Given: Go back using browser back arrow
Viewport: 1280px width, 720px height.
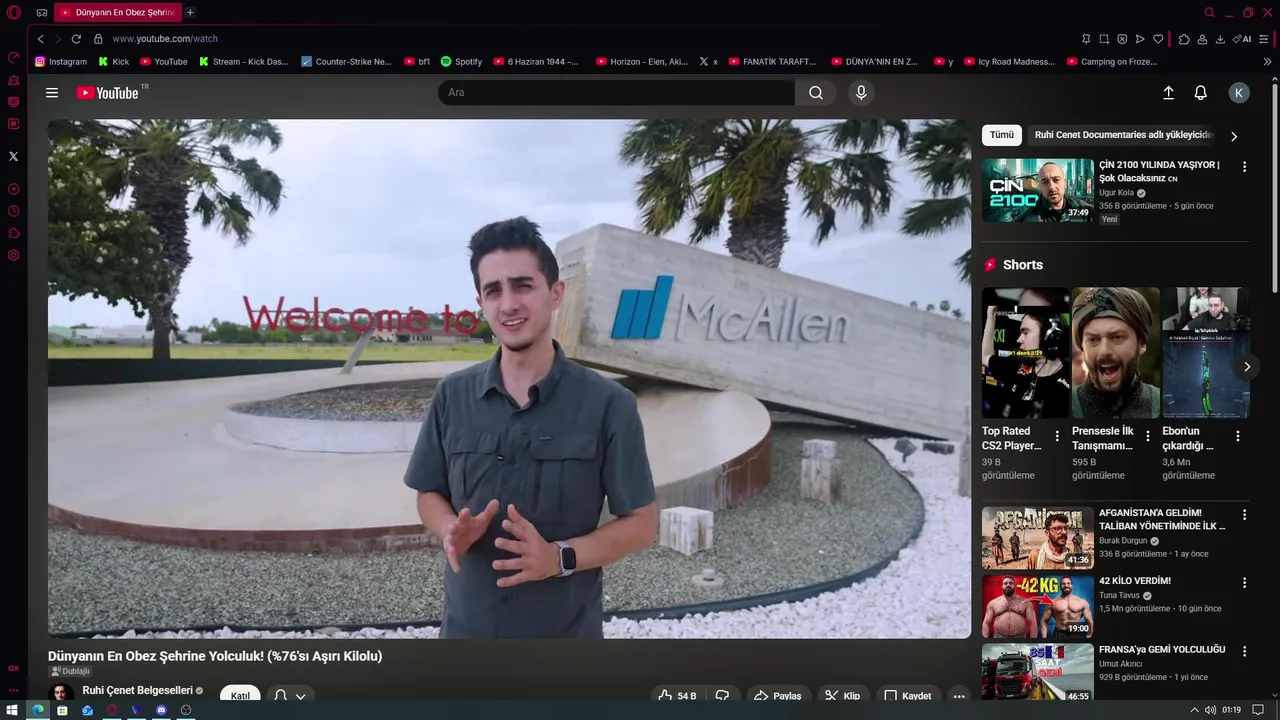Looking at the screenshot, I should click(x=40, y=39).
